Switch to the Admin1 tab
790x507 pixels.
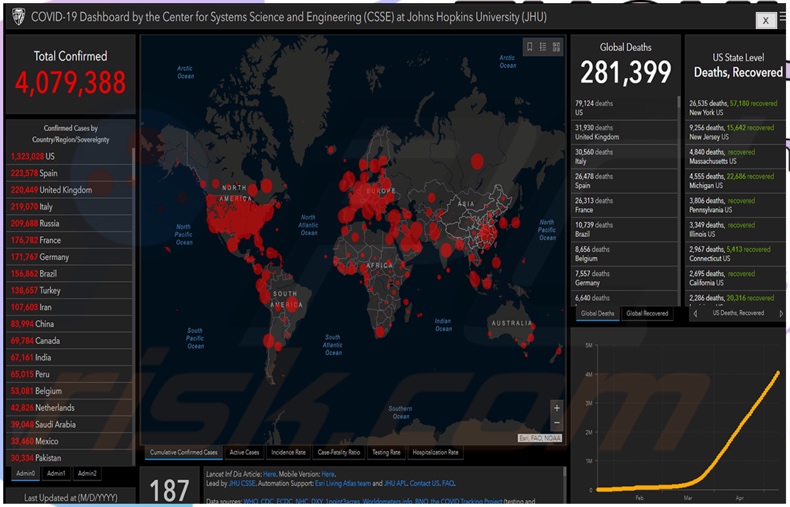pyautogui.click(x=56, y=473)
